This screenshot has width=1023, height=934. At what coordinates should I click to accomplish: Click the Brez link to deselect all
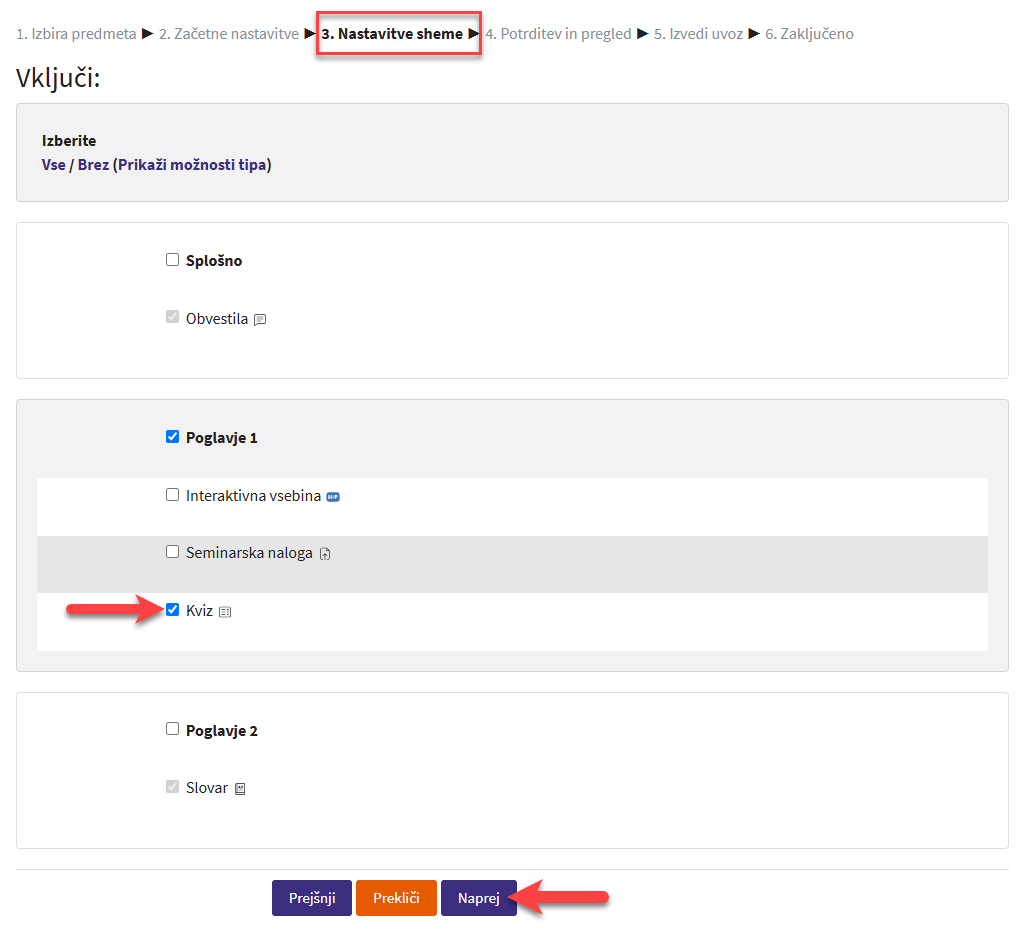coord(93,165)
